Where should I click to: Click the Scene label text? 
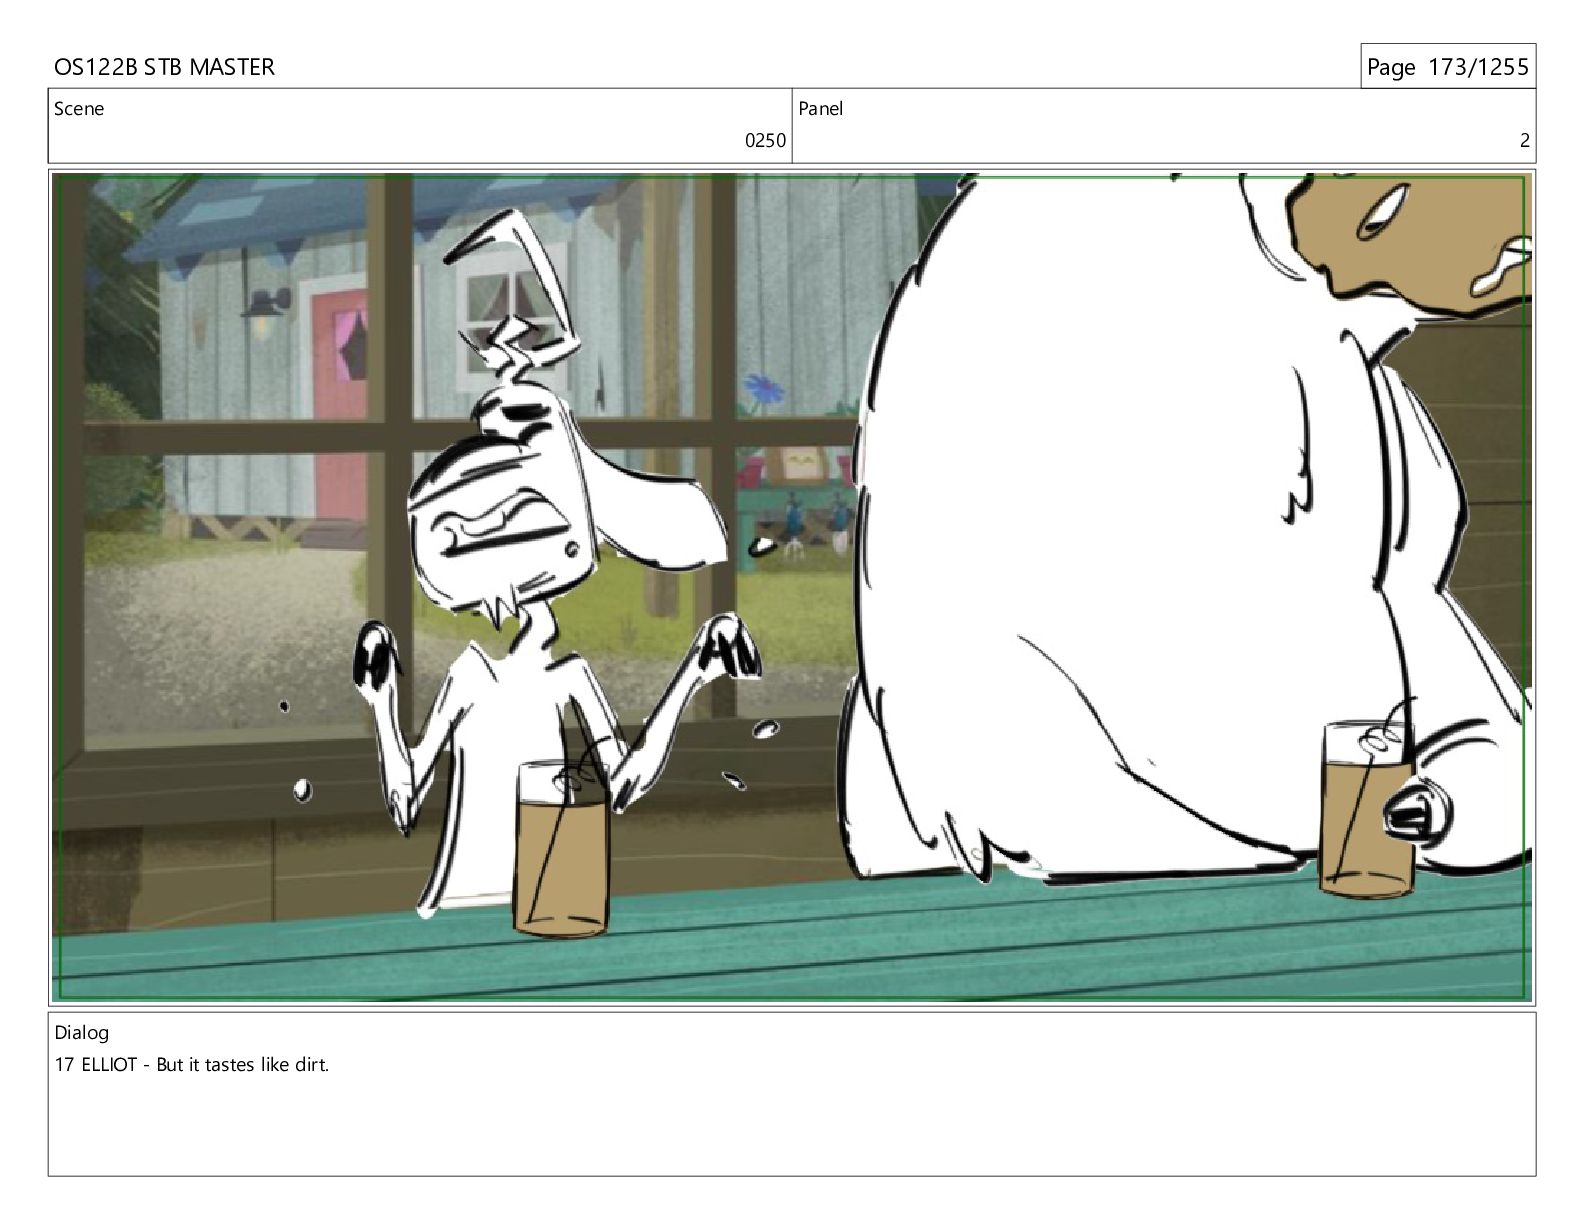[79, 109]
